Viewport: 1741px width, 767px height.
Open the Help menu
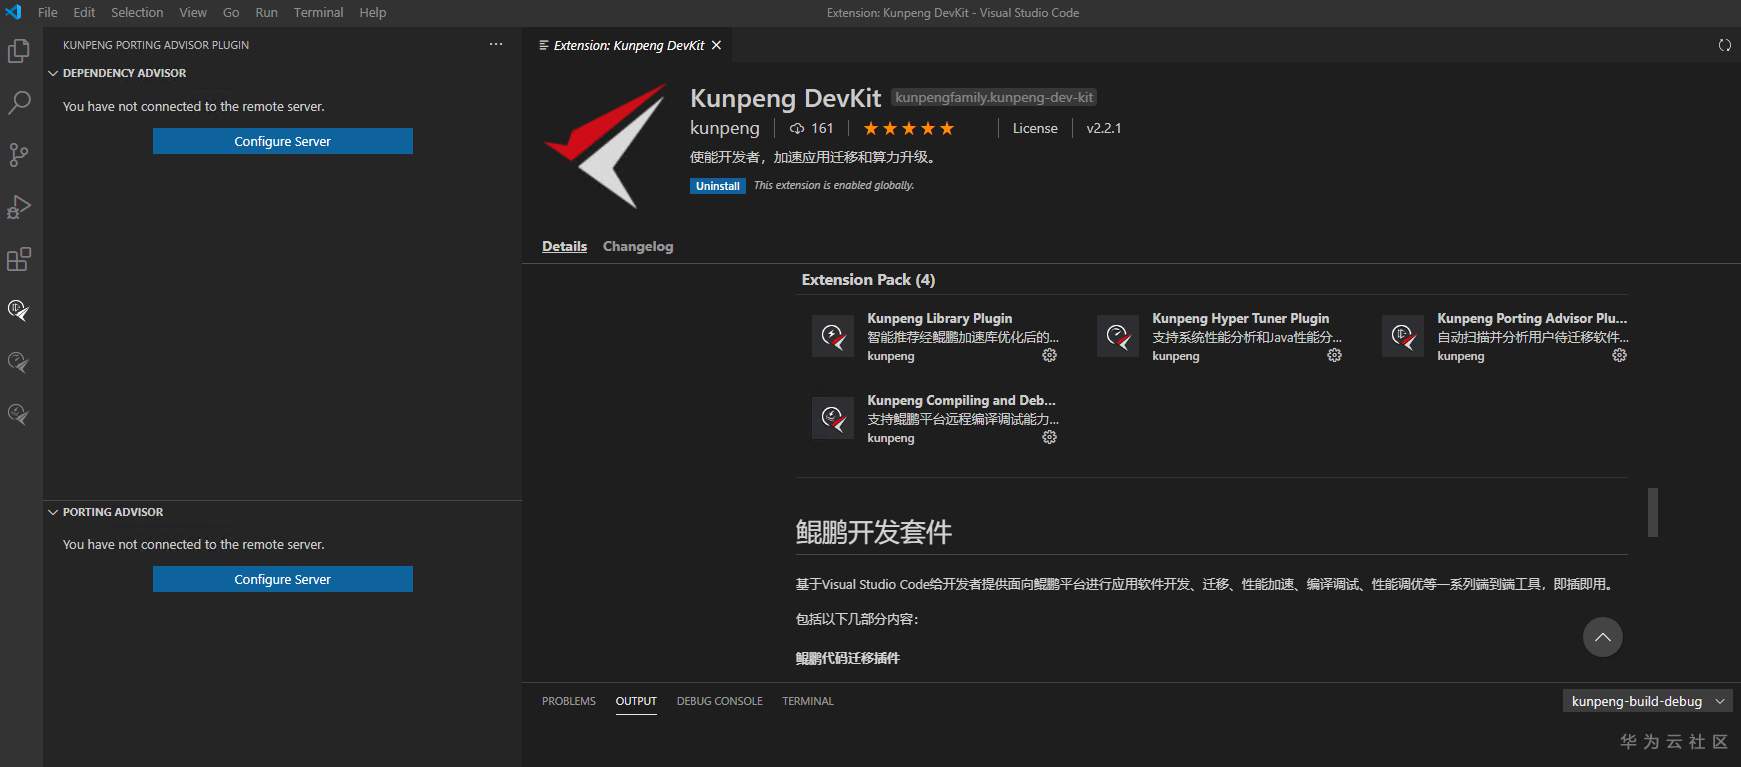[373, 12]
